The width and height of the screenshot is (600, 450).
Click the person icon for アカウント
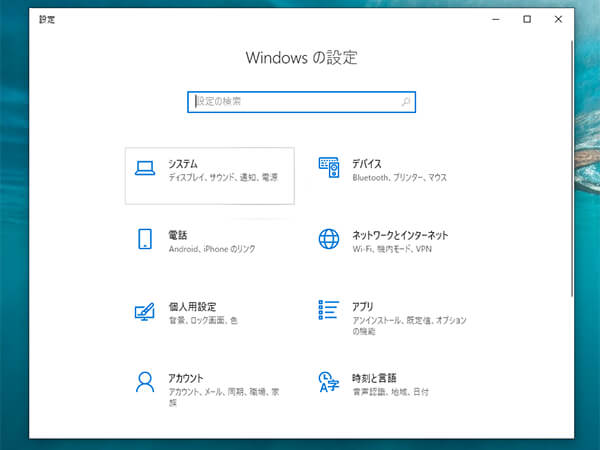click(x=145, y=382)
